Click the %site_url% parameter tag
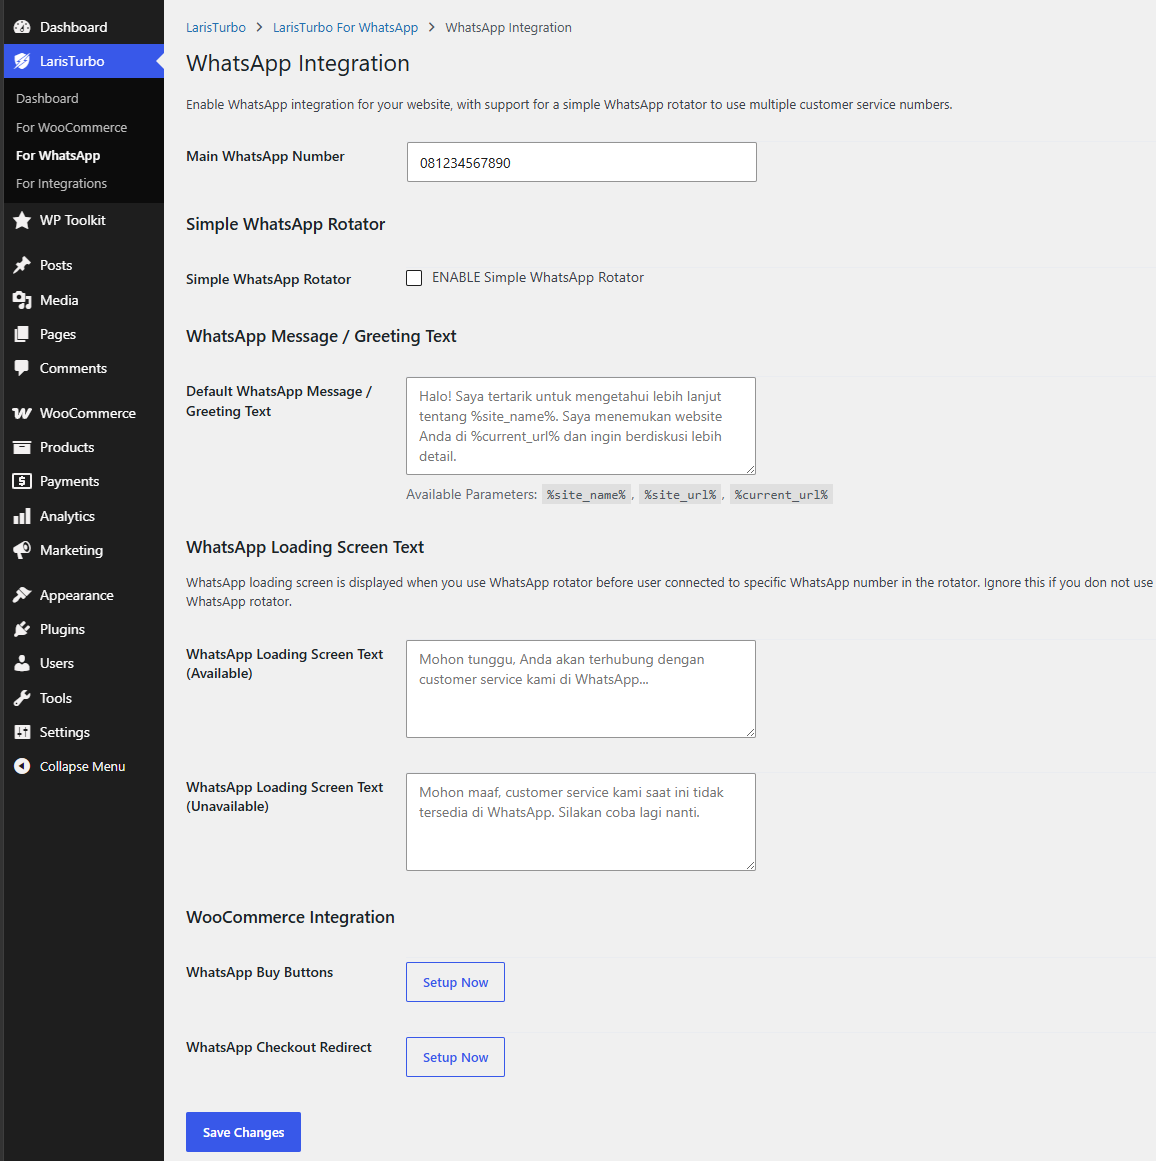 tap(680, 495)
